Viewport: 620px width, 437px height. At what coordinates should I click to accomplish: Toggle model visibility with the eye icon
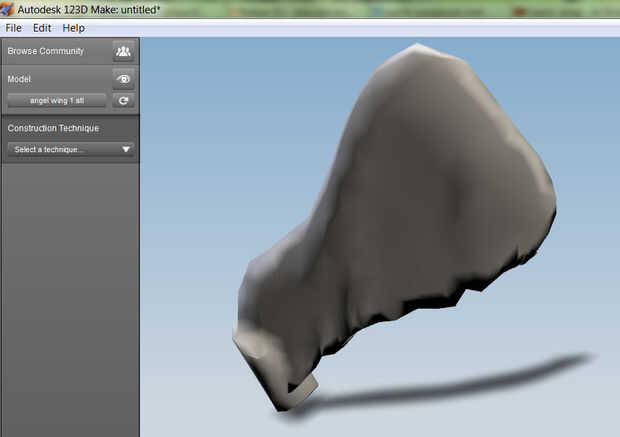123,79
